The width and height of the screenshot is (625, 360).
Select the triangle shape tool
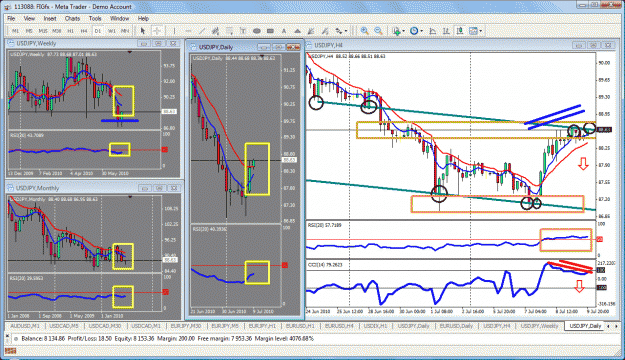click(x=297, y=31)
